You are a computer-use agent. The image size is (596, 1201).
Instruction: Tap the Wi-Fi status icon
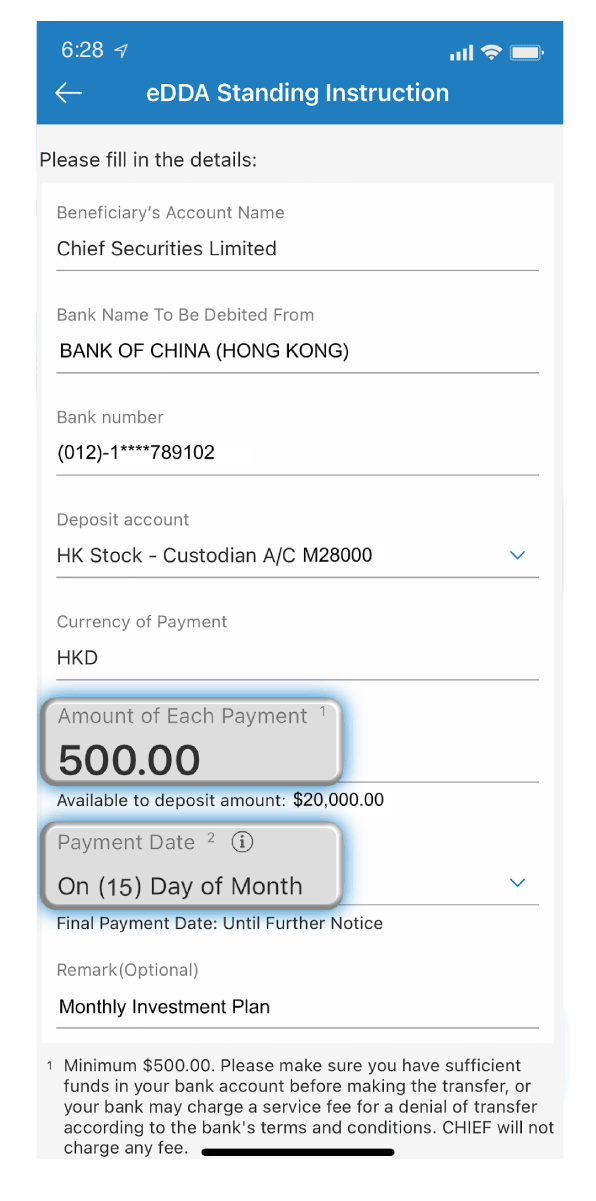point(490,52)
